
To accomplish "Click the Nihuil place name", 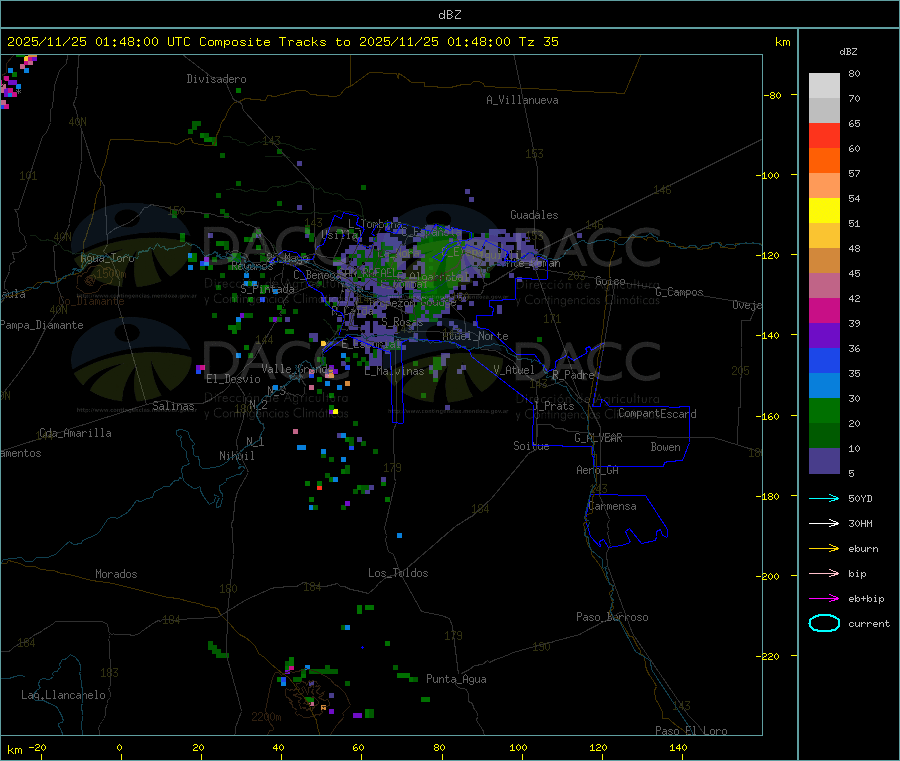I will [x=236, y=456].
